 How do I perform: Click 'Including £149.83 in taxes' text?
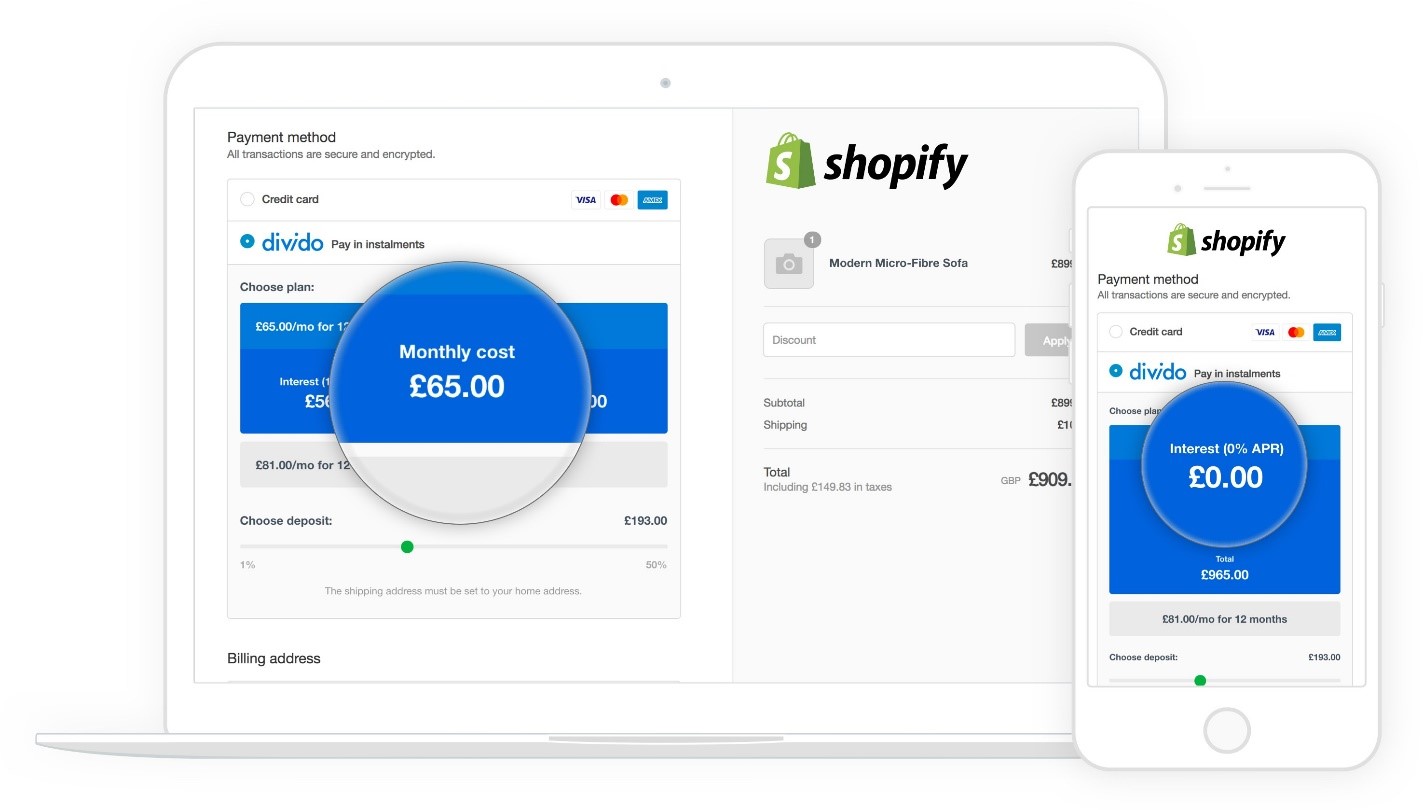tap(827, 487)
